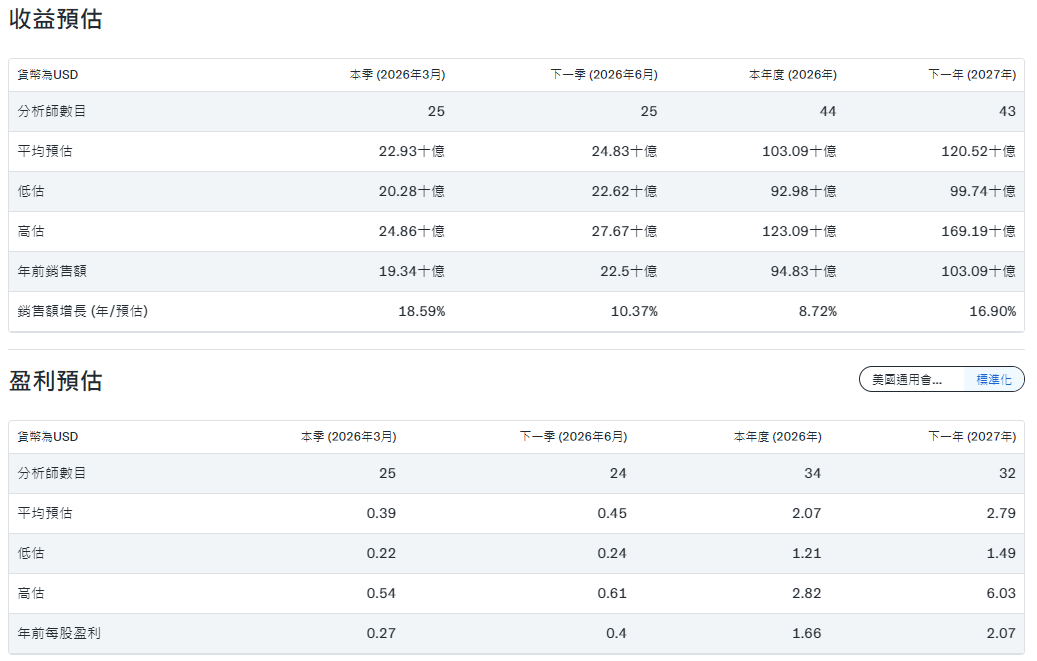Select the 年前每股盈利 row label
This screenshot has height=661, width=1037.
tap(59, 633)
